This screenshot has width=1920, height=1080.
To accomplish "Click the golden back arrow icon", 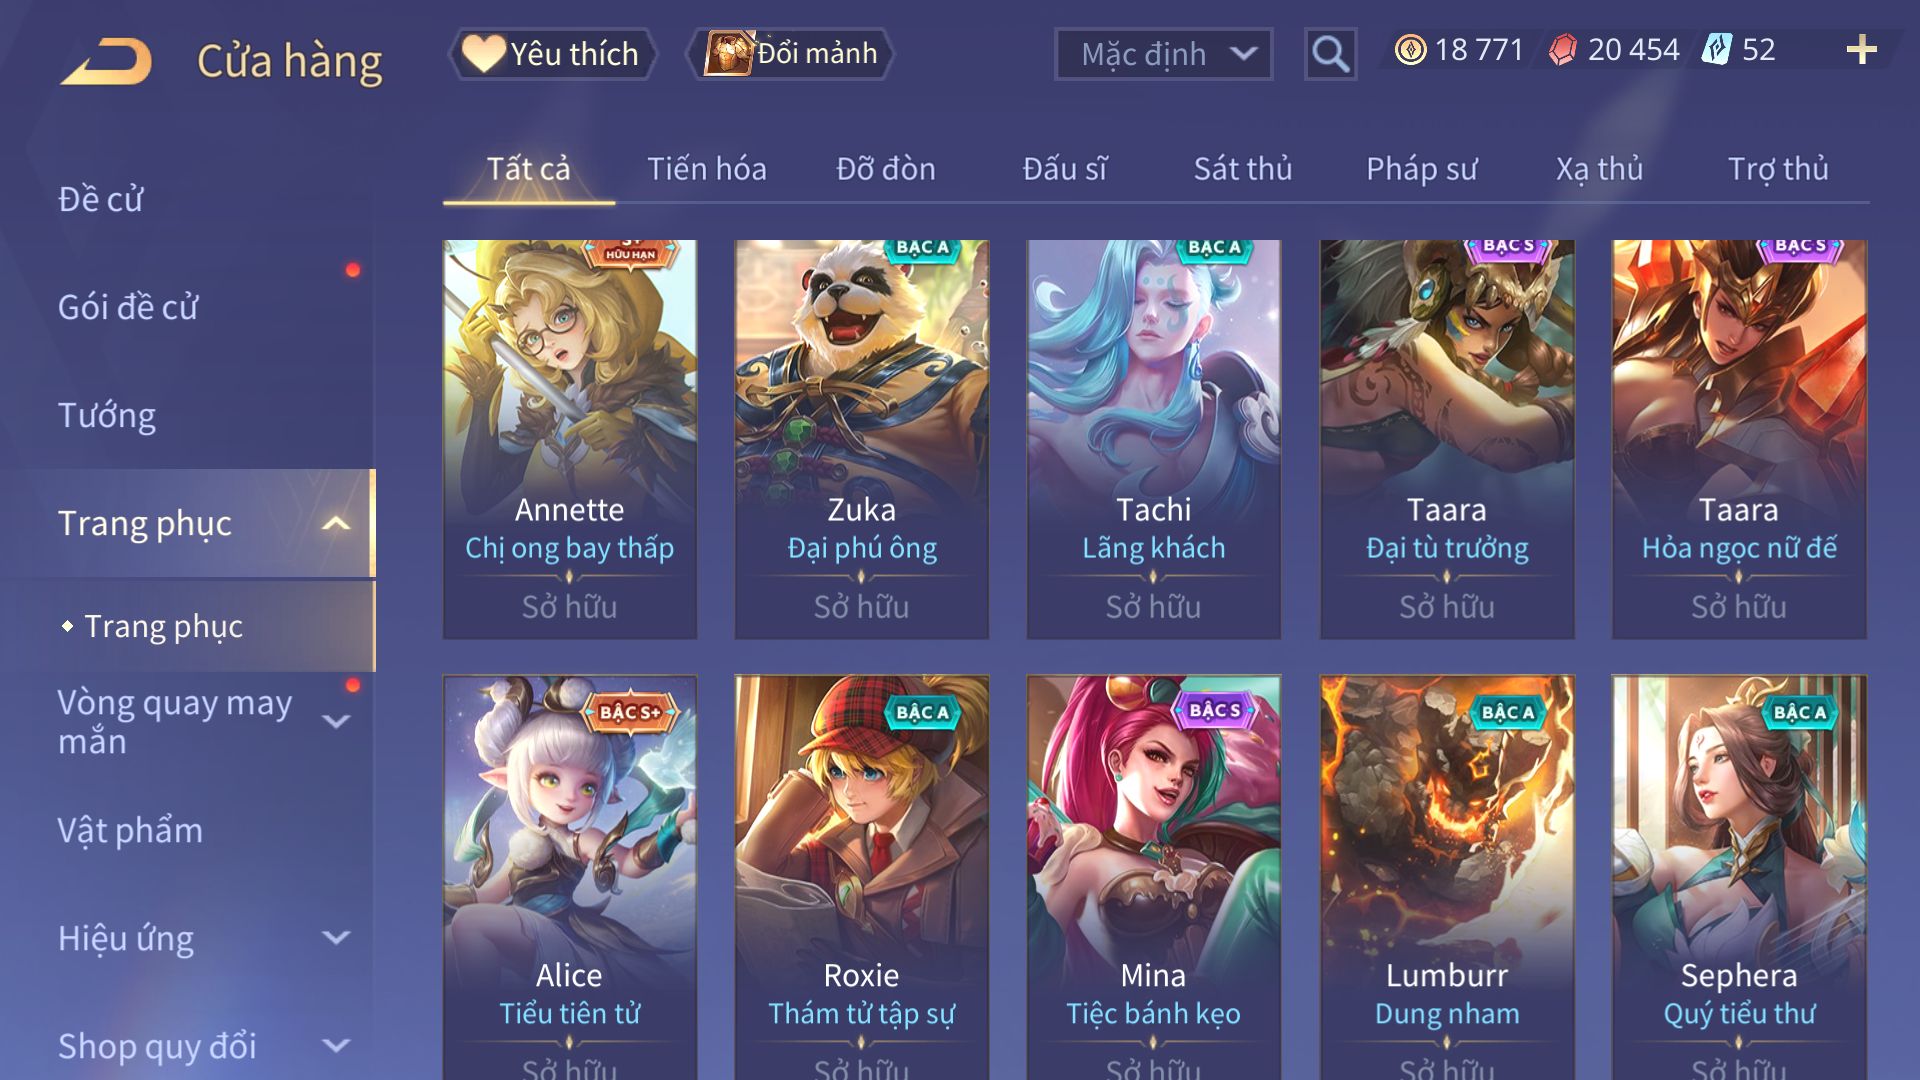I will [x=106, y=60].
